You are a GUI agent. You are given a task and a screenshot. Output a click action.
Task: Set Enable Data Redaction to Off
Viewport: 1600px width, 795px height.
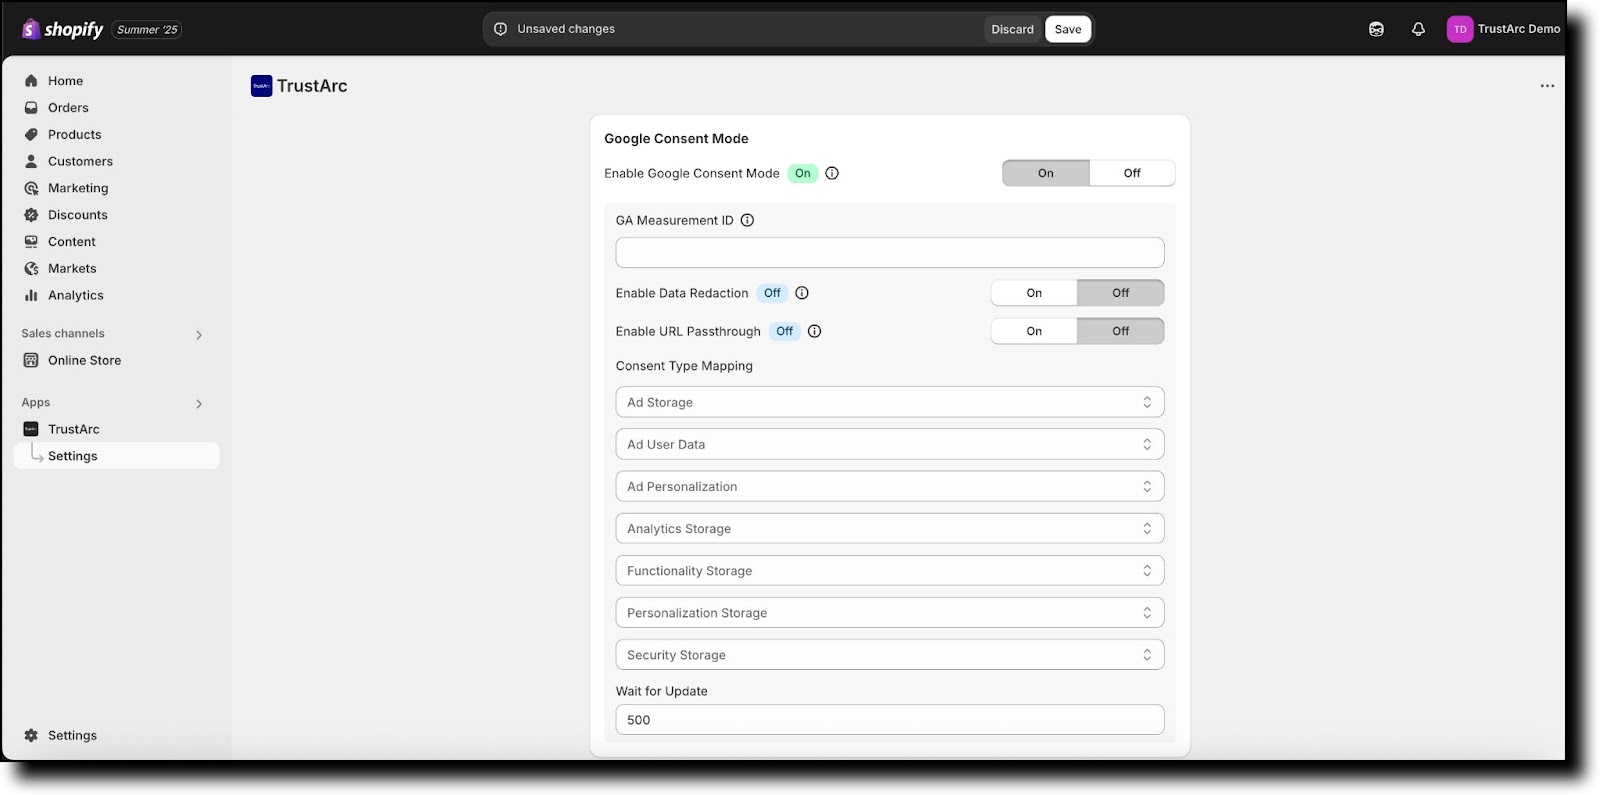pyautogui.click(x=1121, y=293)
